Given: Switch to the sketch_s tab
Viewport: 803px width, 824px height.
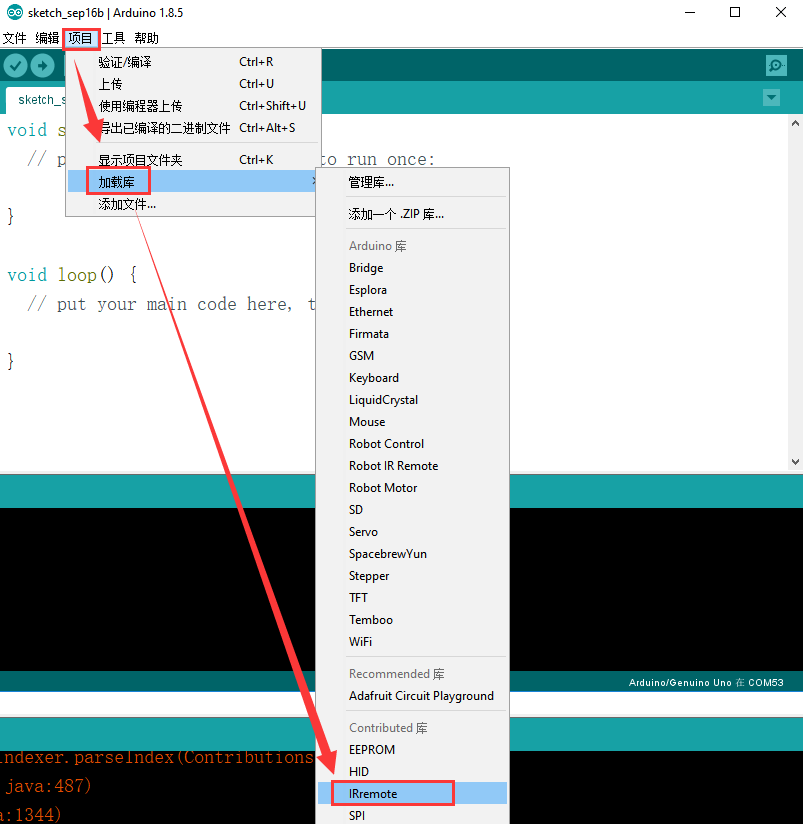Looking at the screenshot, I should [37, 100].
